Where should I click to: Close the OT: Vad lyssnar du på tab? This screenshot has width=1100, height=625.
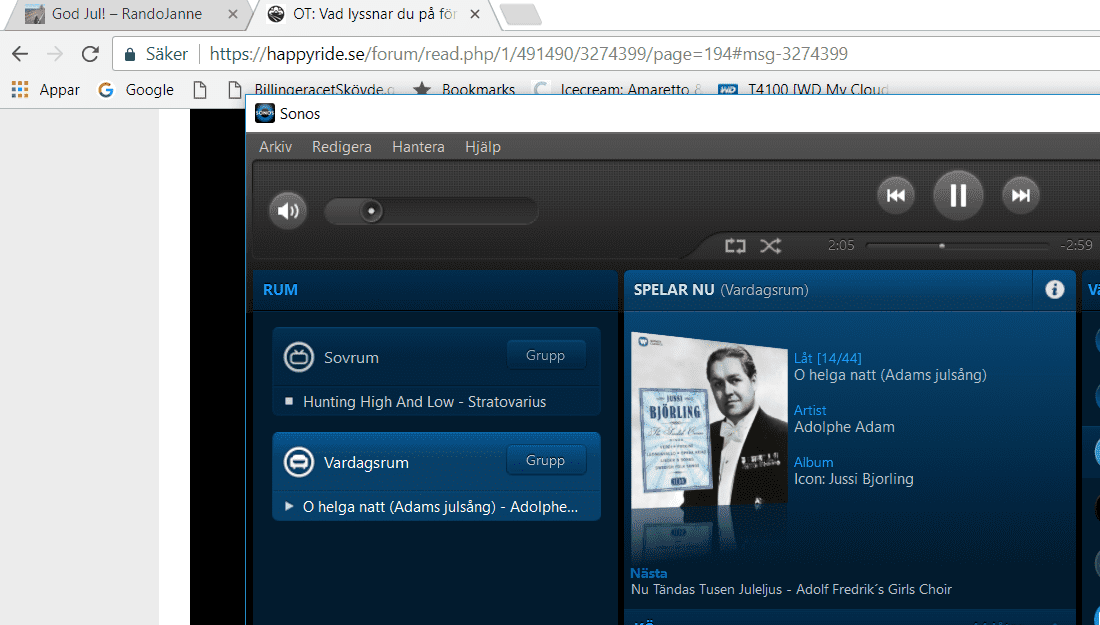tap(475, 14)
